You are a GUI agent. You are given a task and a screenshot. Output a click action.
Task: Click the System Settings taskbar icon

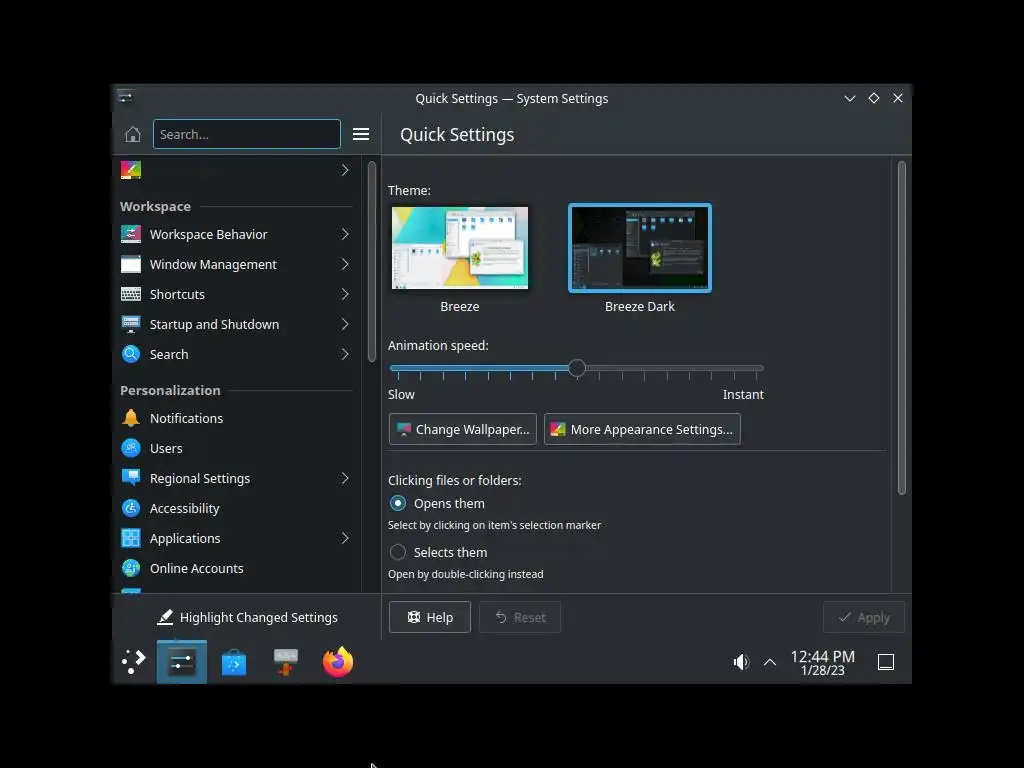pyautogui.click(x=182, y=662)
